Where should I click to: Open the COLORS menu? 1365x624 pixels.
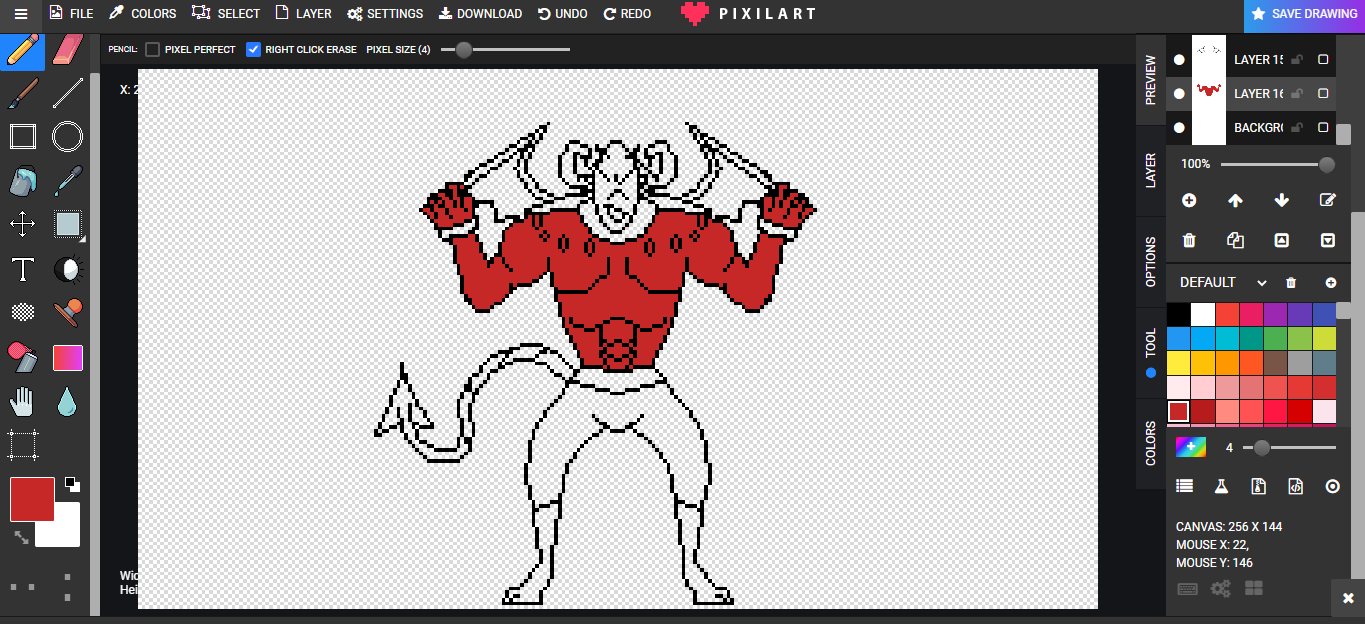click(x=142, y=14)
